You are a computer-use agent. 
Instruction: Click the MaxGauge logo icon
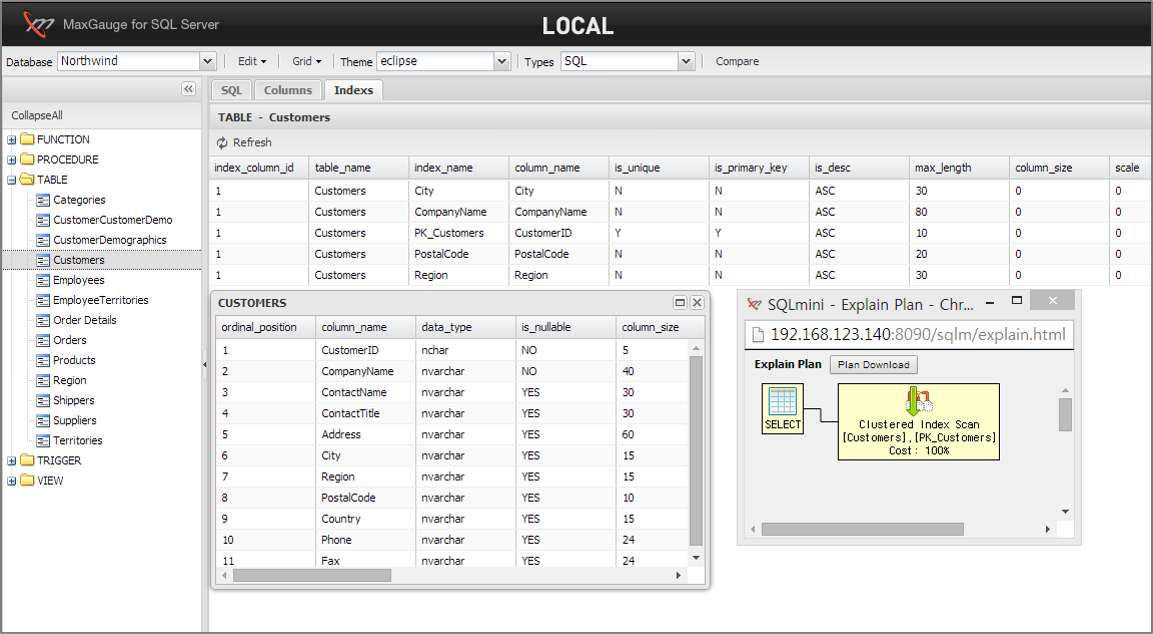click(38, 24)
